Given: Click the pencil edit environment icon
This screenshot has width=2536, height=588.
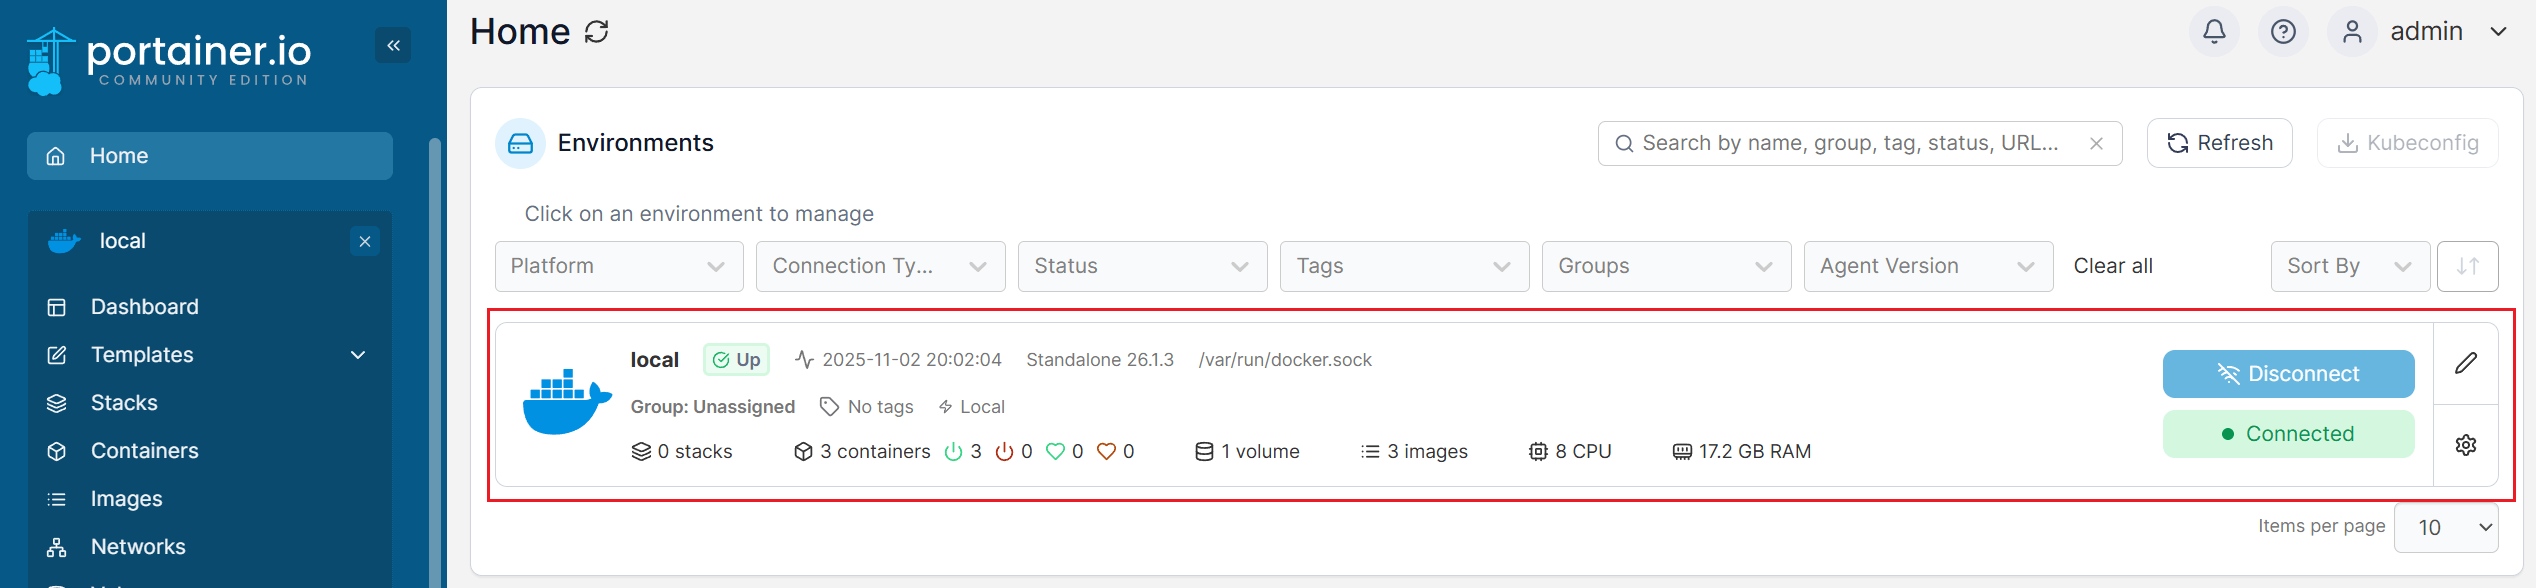Looking at the screenshot, I should pos(2466,363).
